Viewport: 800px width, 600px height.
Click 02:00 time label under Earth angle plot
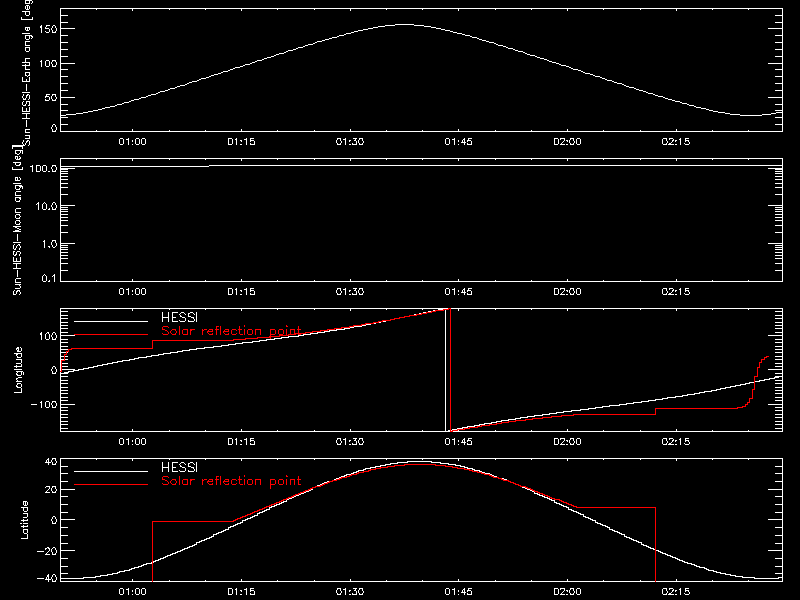coord(567,142)
